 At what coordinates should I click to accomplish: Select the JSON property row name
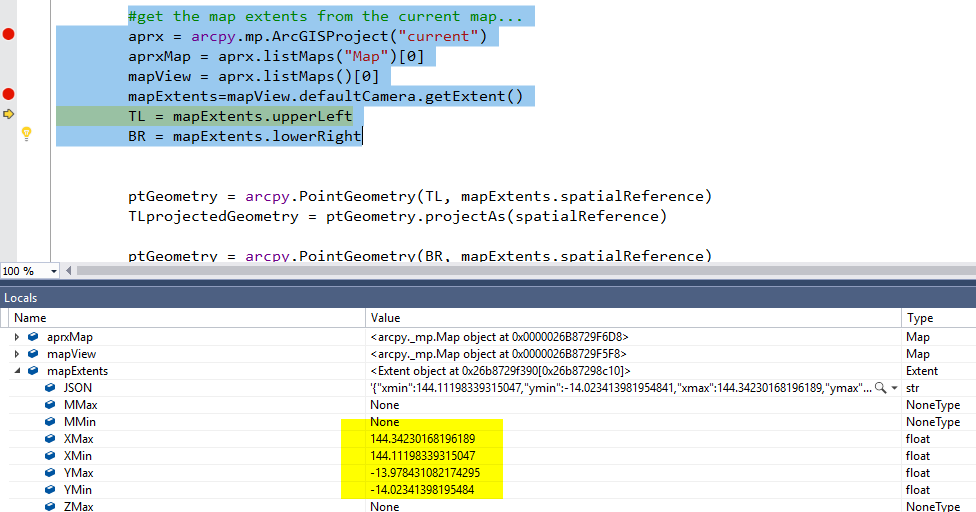pos(78,388)
